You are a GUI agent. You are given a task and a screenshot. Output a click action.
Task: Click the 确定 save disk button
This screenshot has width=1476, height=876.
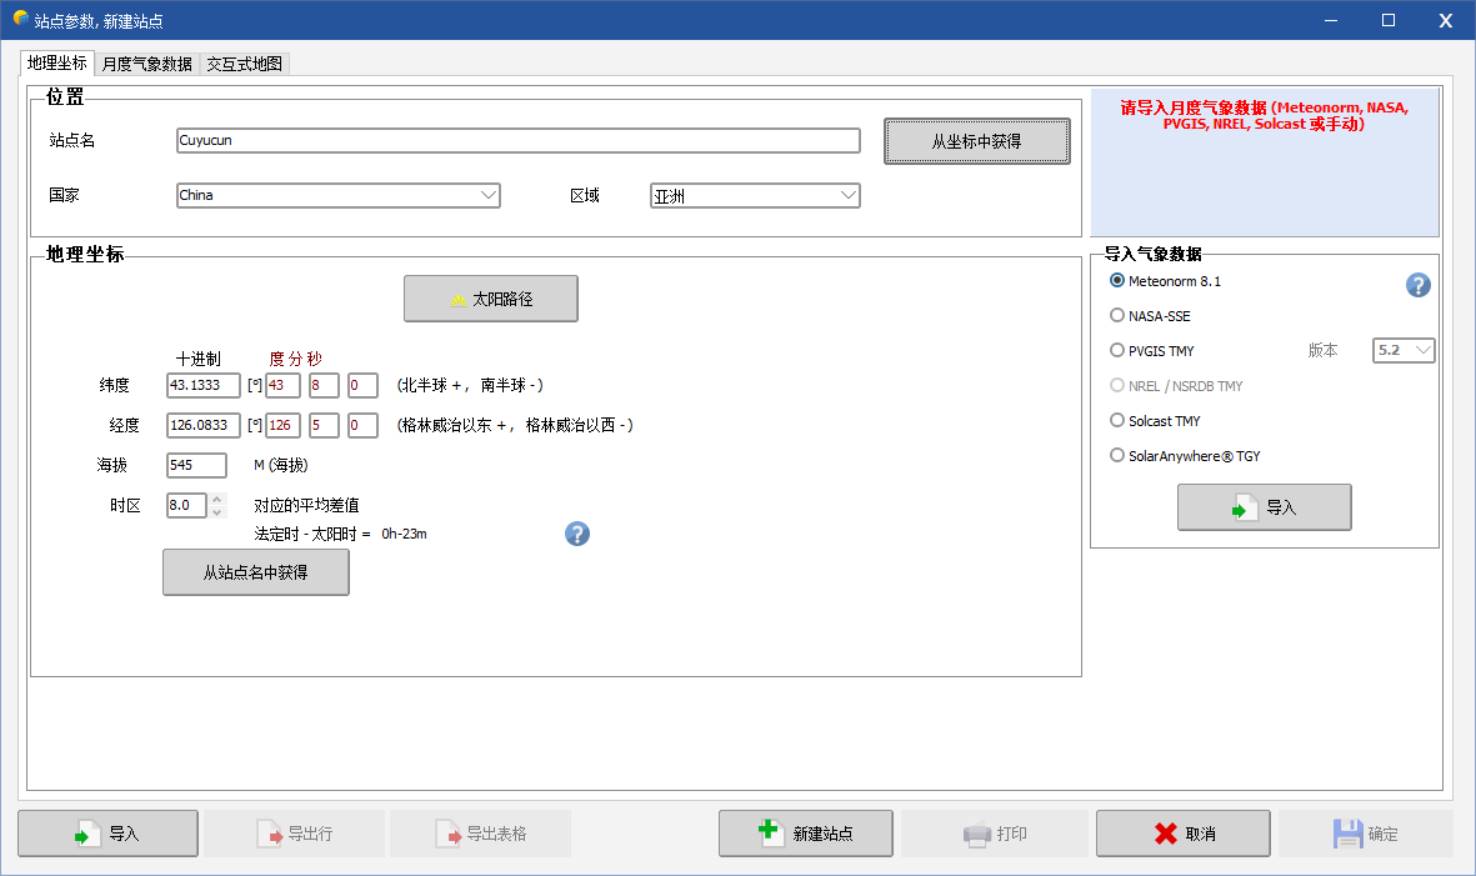tap(1365, 833)
